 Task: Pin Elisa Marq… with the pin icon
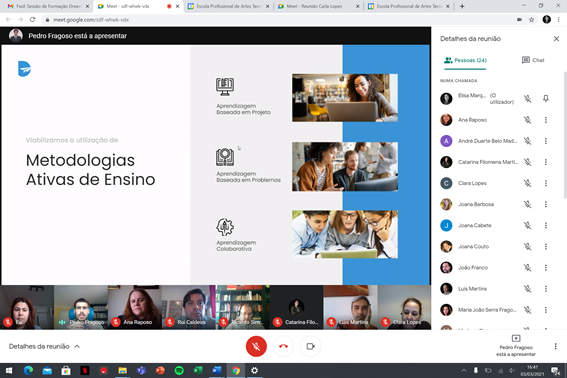pos(546,98)
